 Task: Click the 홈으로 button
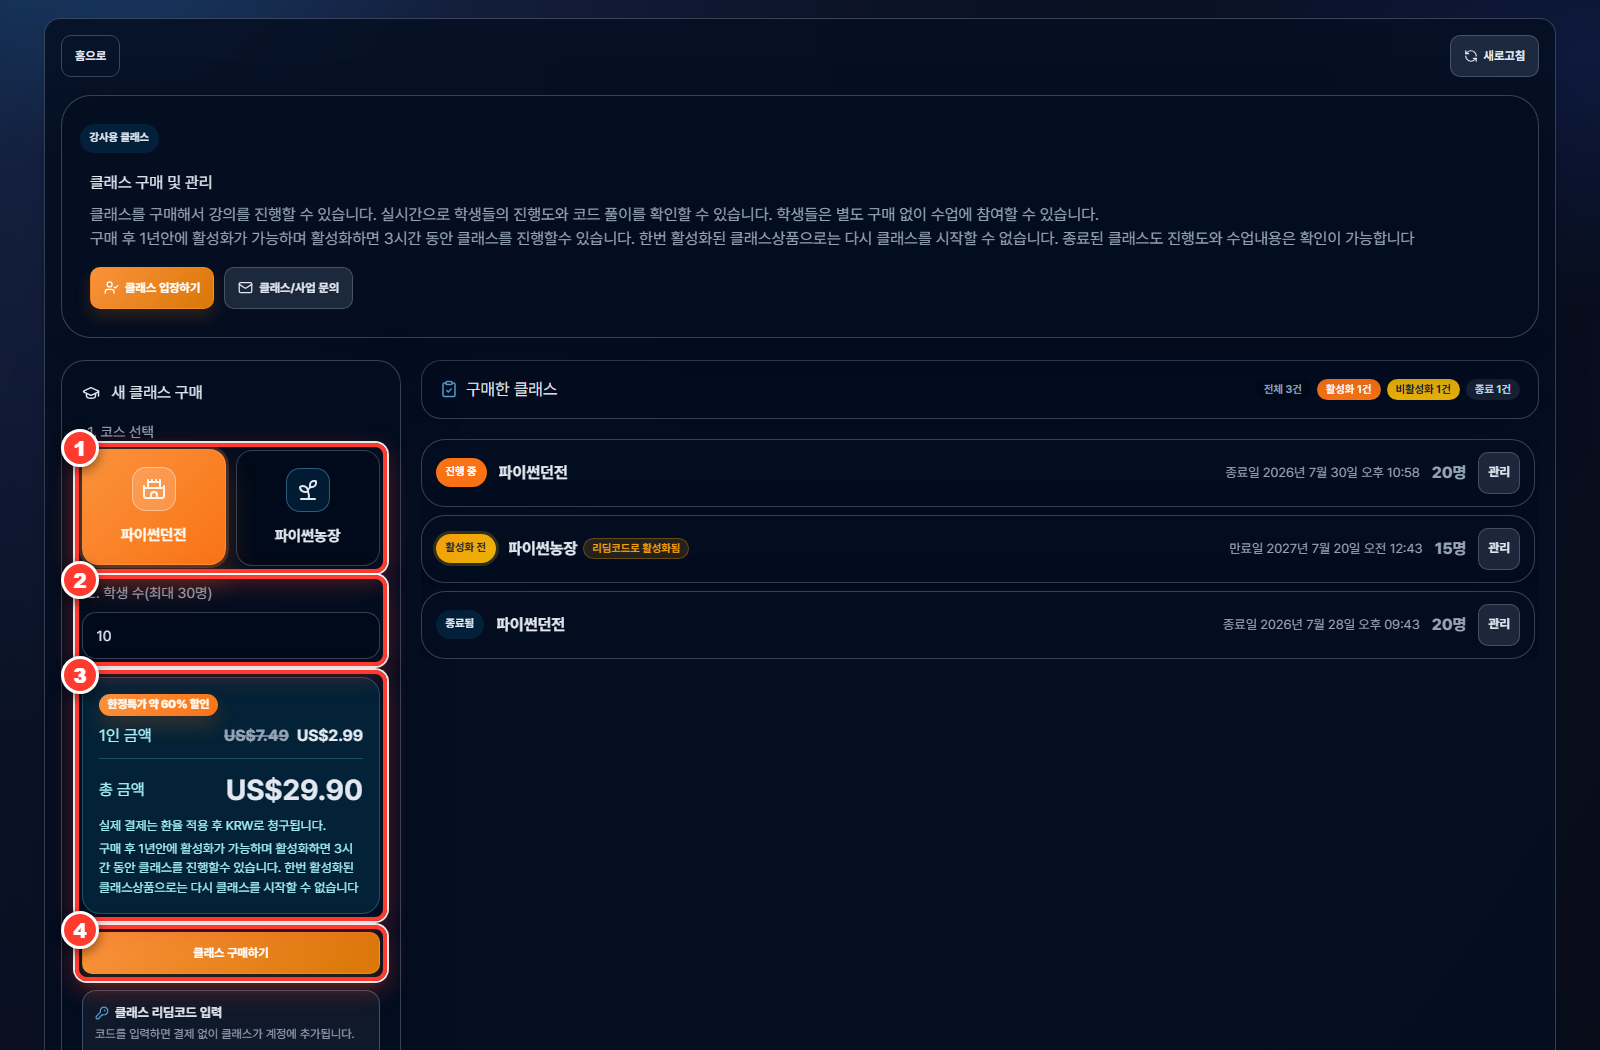click(x=90, y=56)
